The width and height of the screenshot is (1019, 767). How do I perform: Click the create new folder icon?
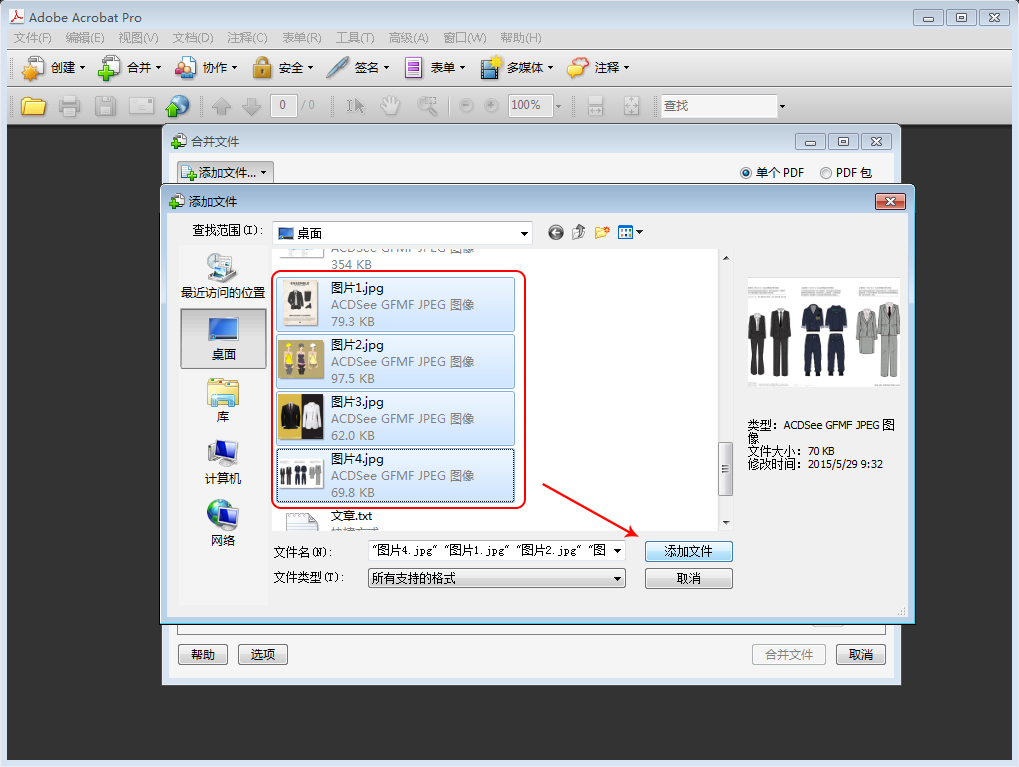602,232
